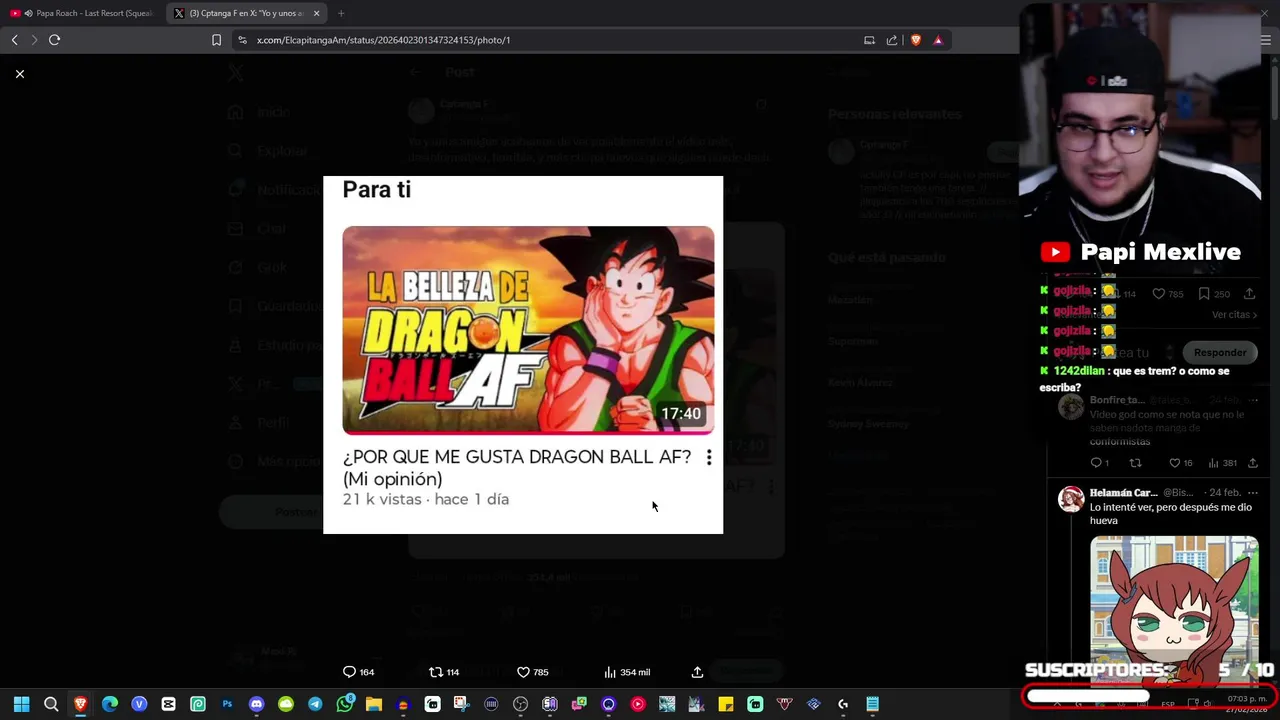Click the video title ¿POR QUE ME GUSTA DRAGON BALL AF?

(517, 467)
